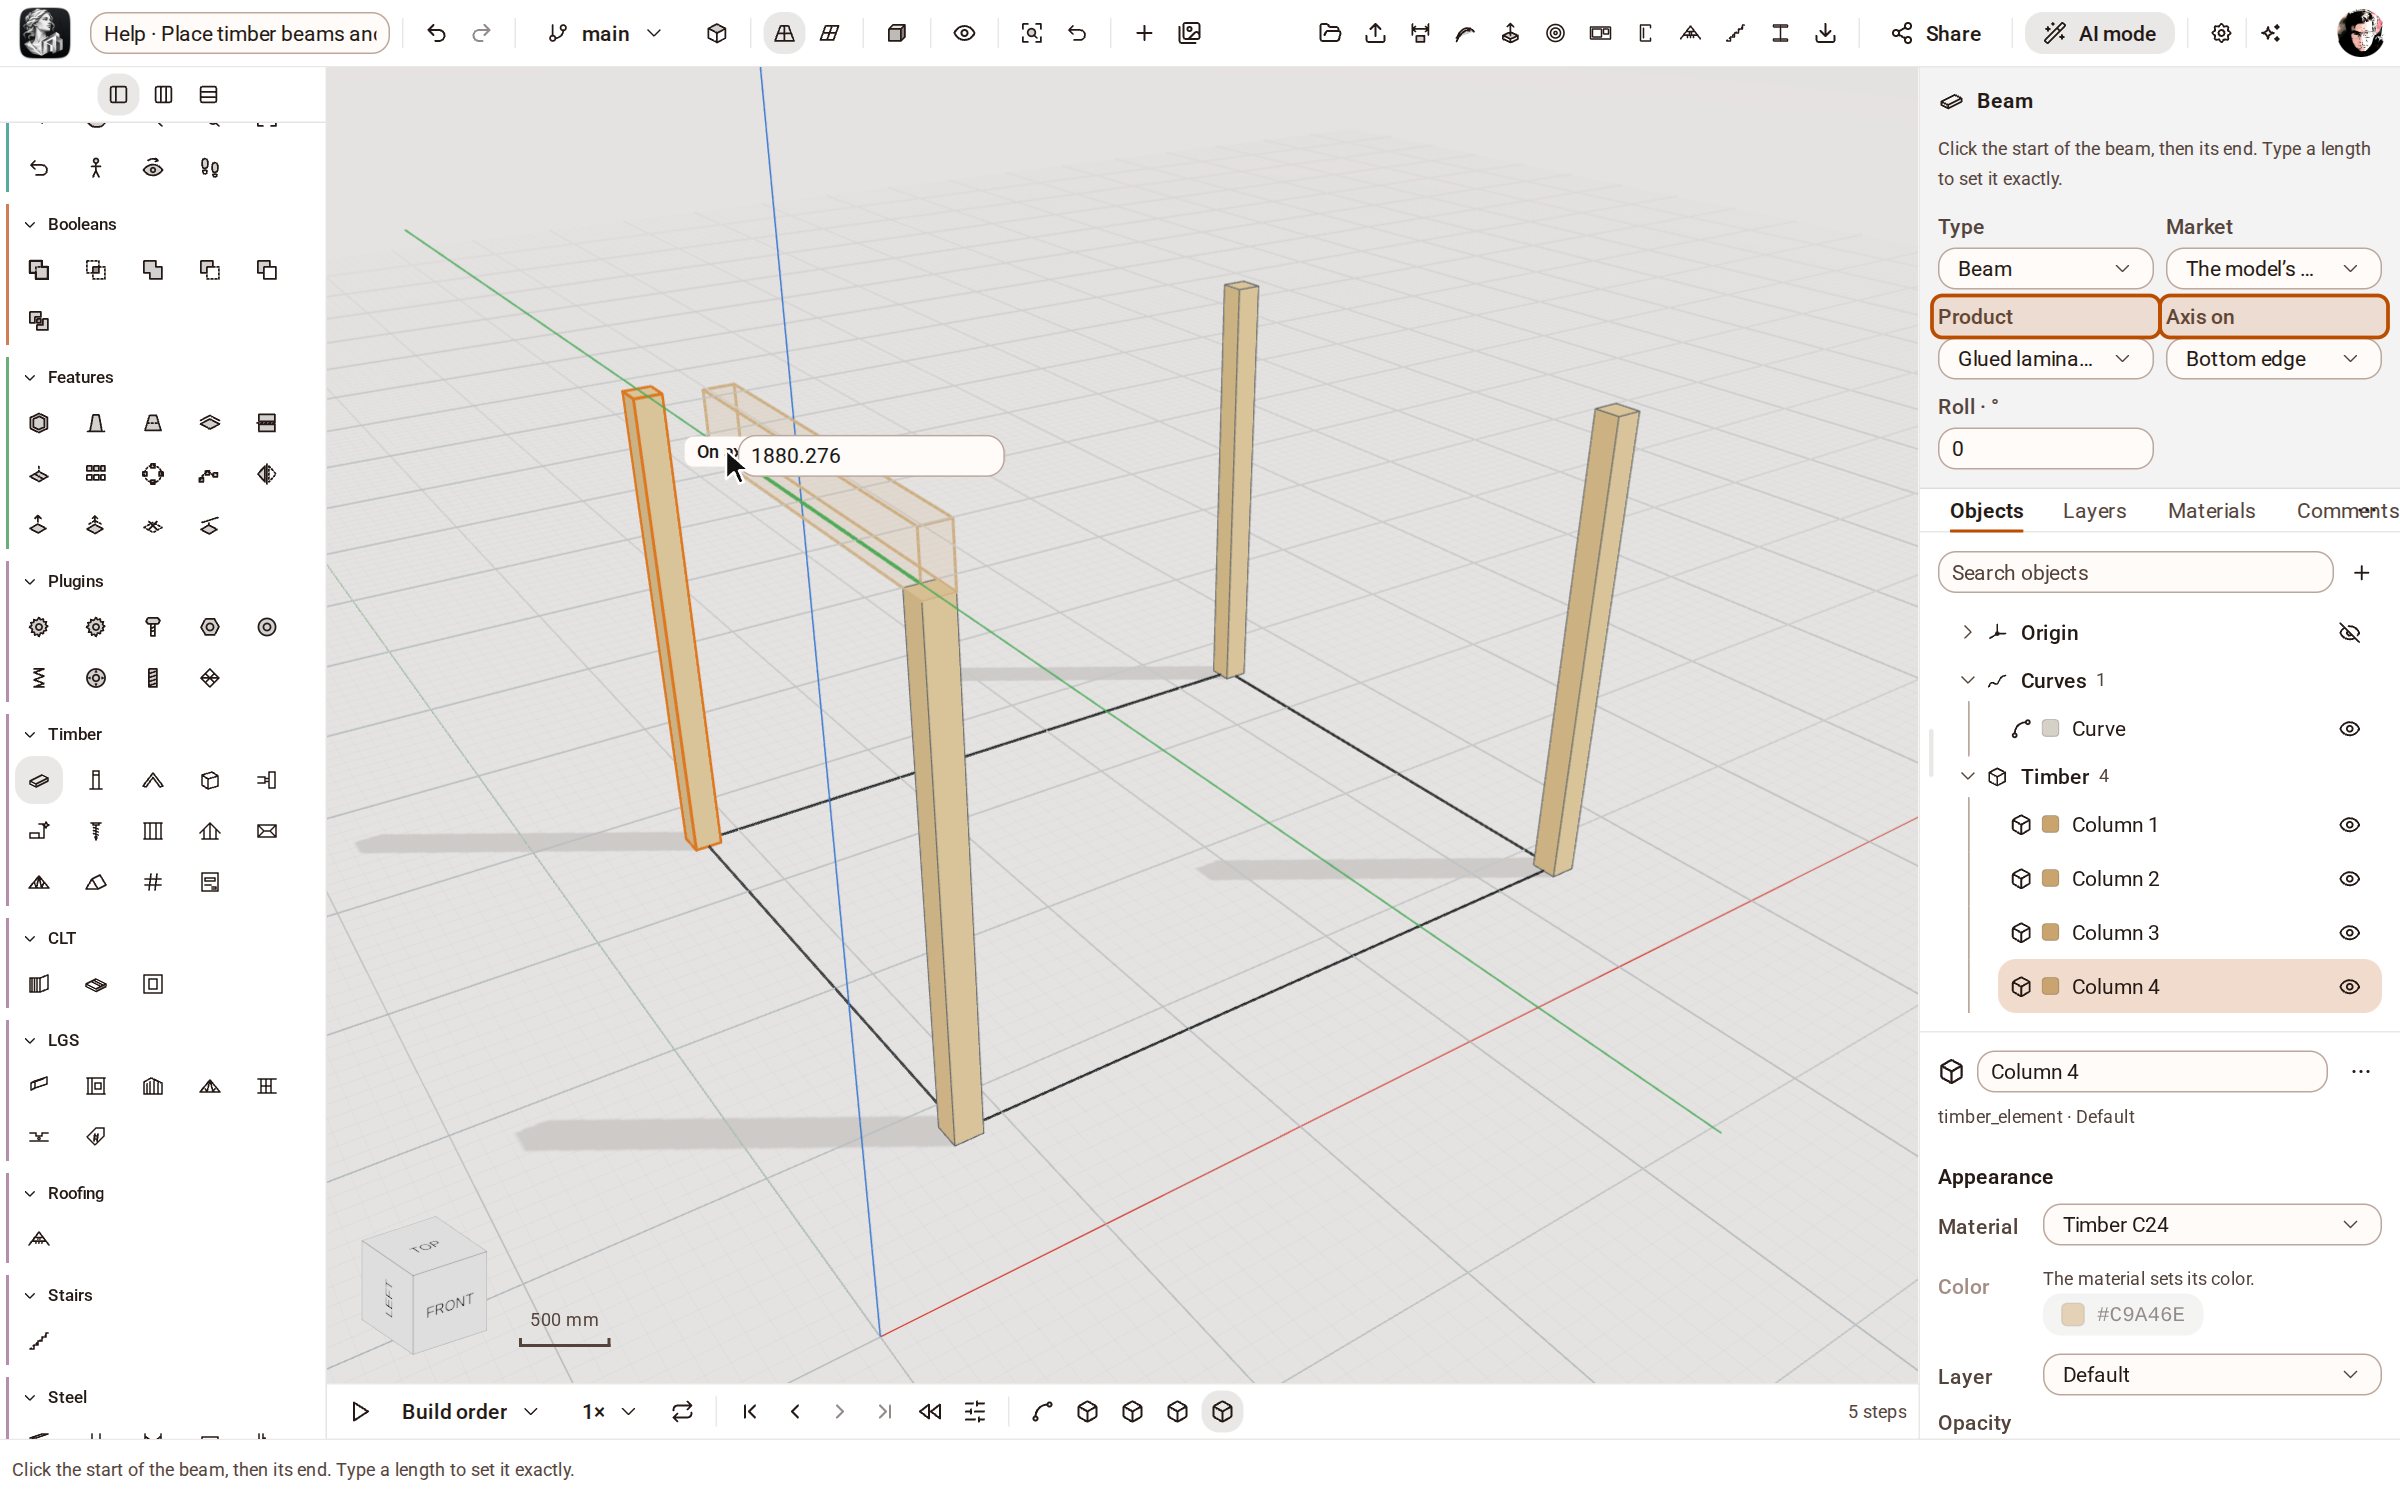Open the Type dropdown set to Beam
Image resolution: width=2400 pixels, height=1500 pixels.
[2045, 269]
